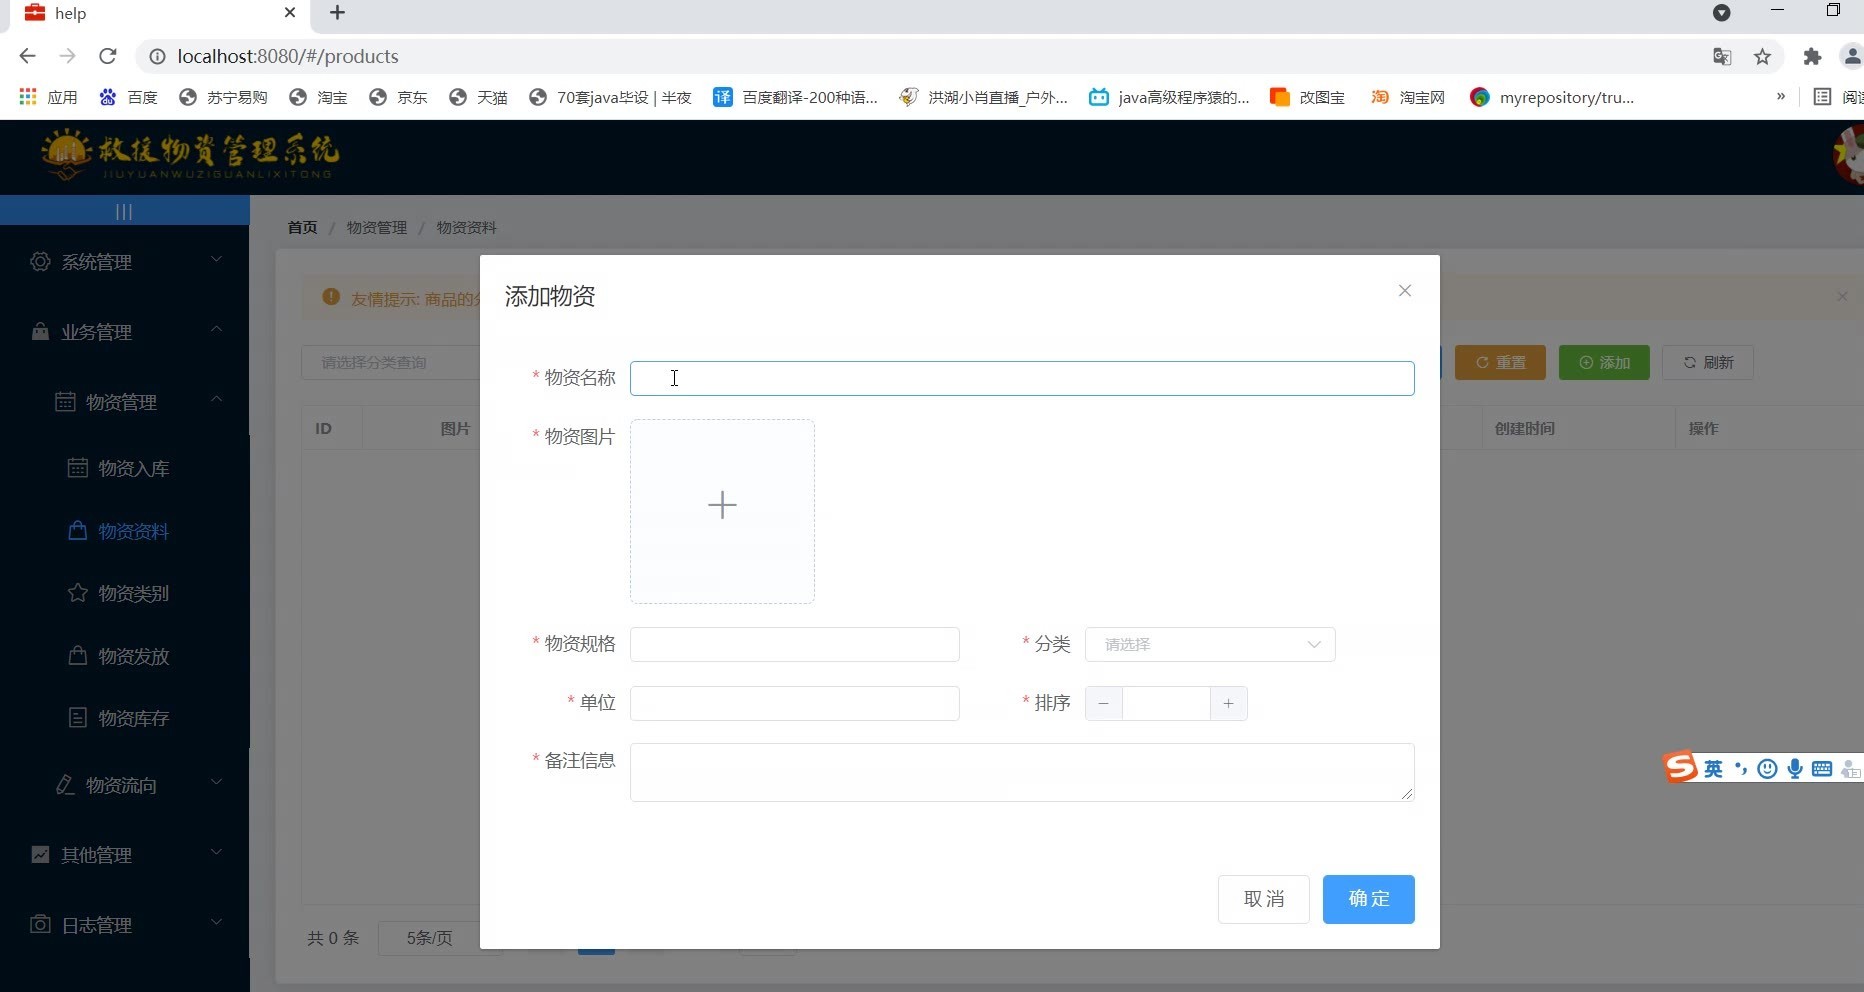The height and width of the screenshot is (992, 1864).
Task: Click the 重置 button
Action: [x=1500, y=362]
